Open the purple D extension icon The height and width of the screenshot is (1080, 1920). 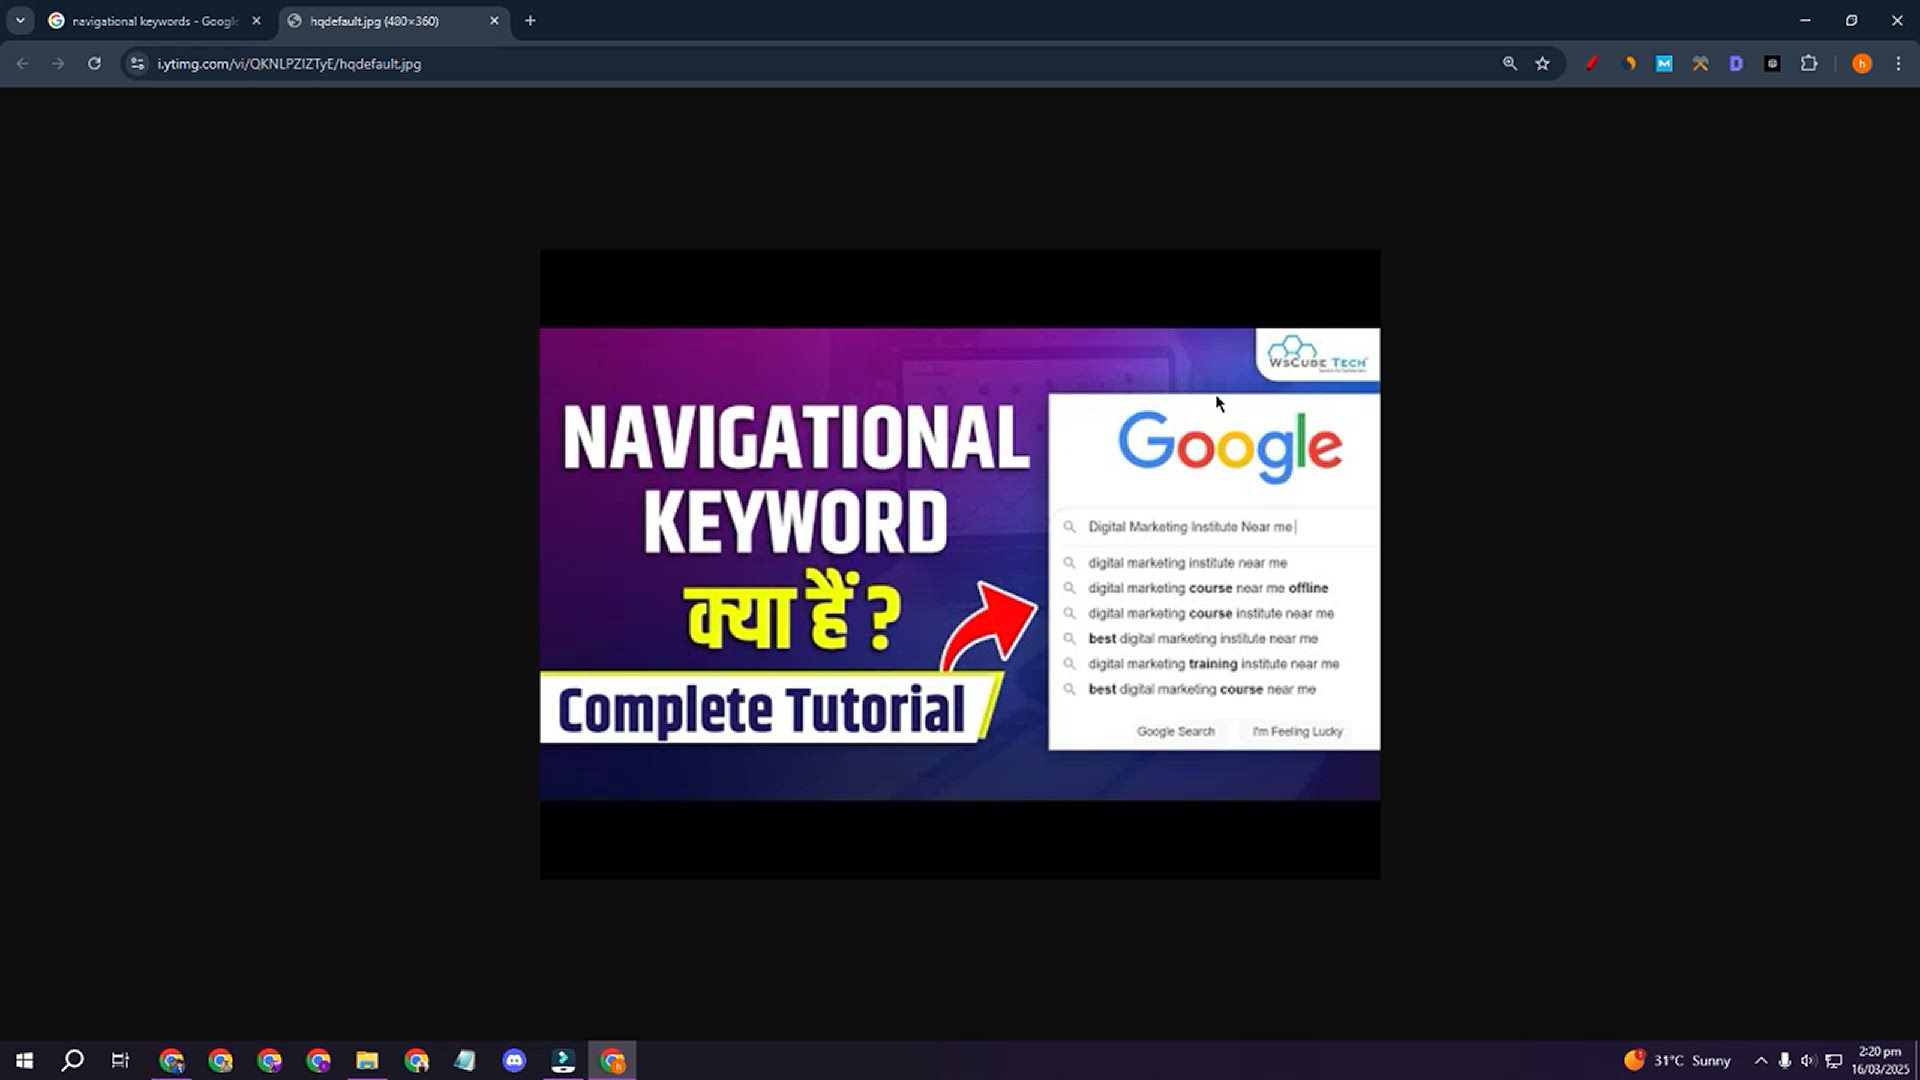pos(1736,64)
